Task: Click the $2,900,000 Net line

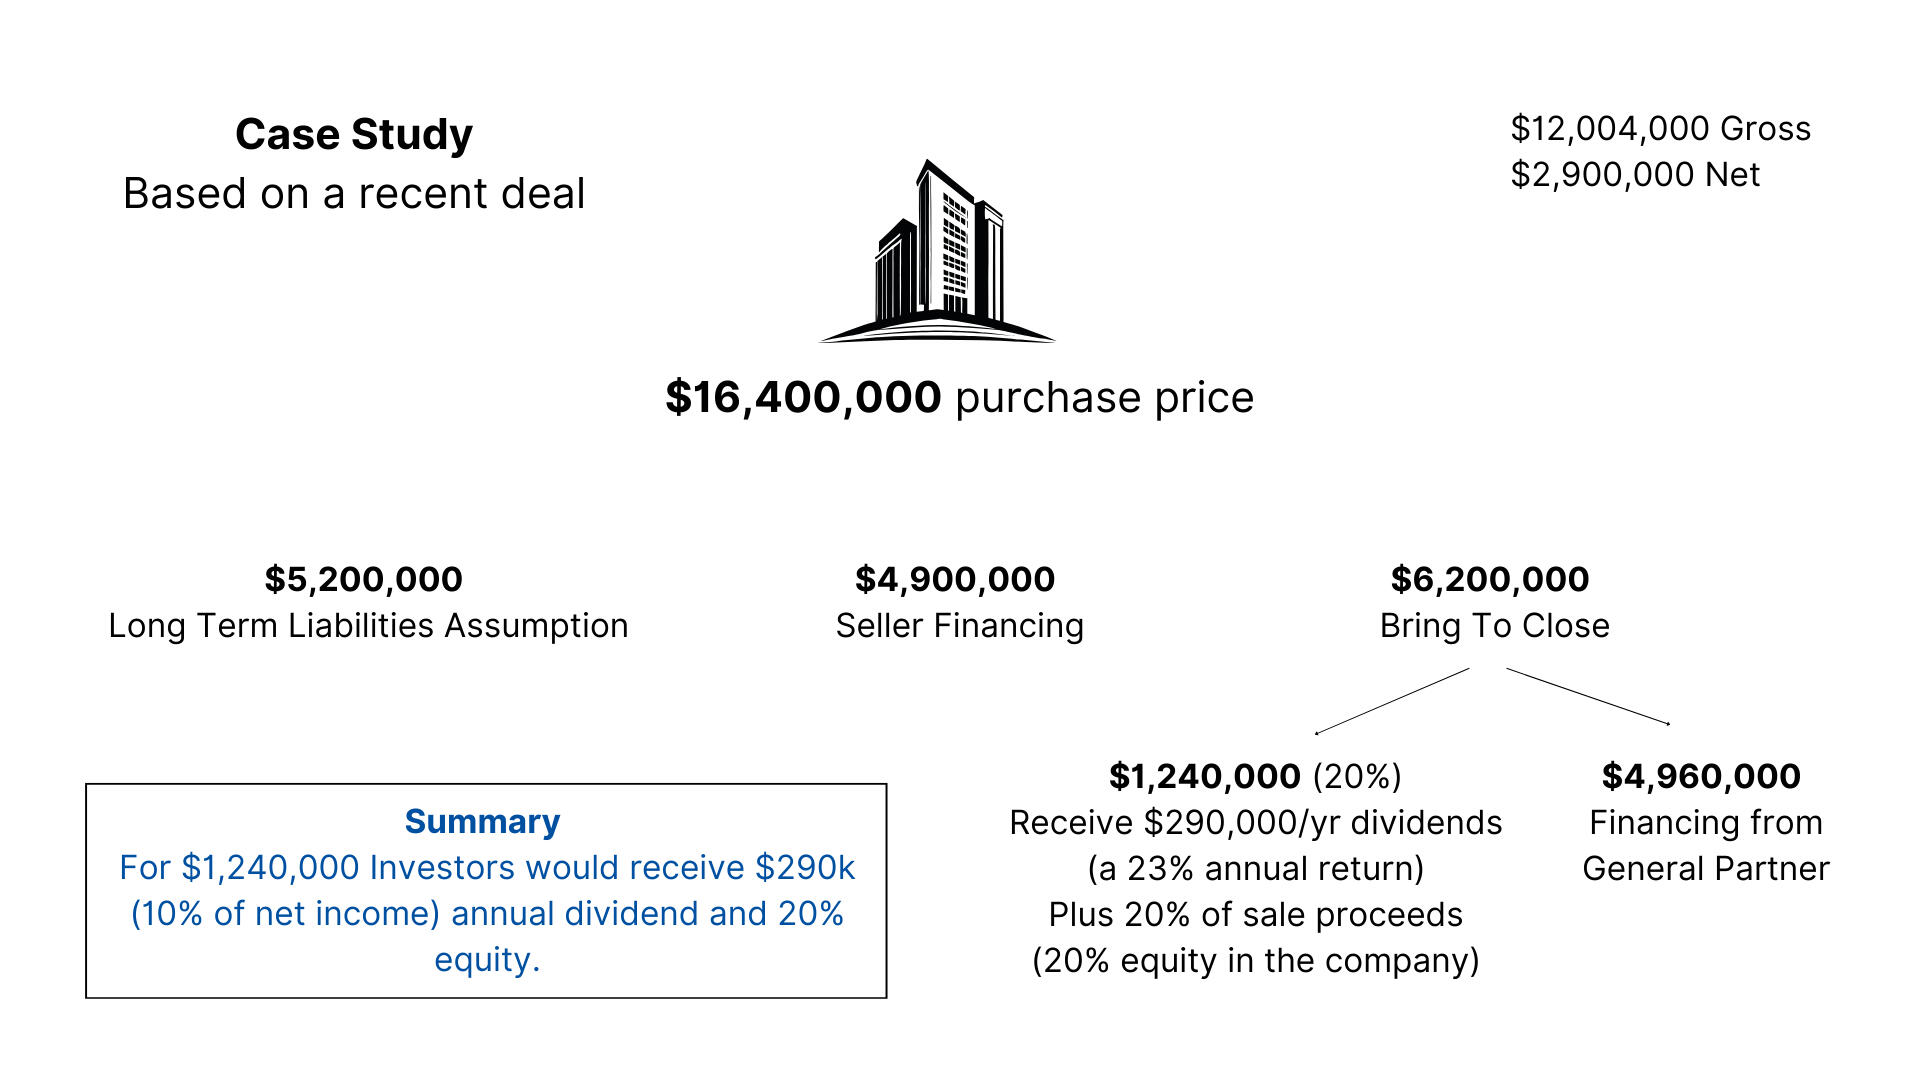Action: coord(1635,174)
